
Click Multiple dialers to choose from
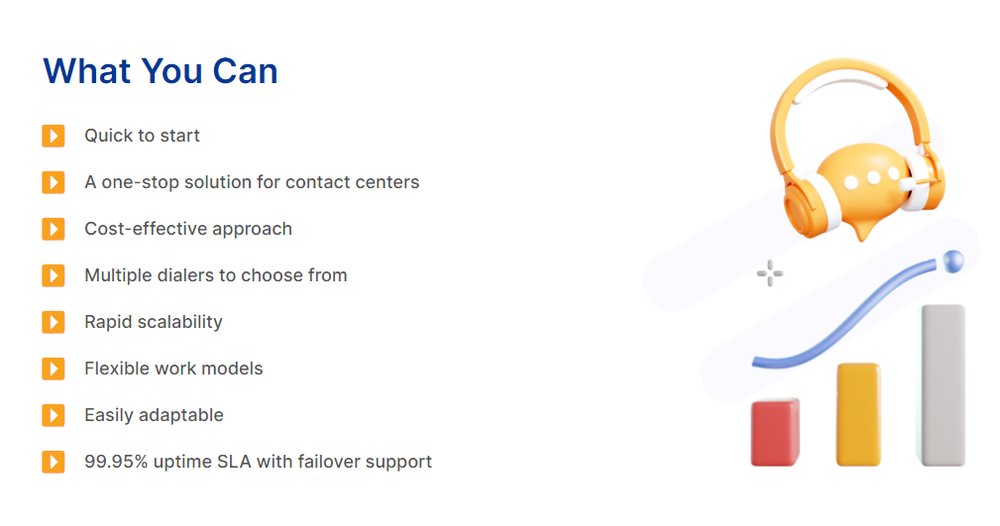pos(216,275)
